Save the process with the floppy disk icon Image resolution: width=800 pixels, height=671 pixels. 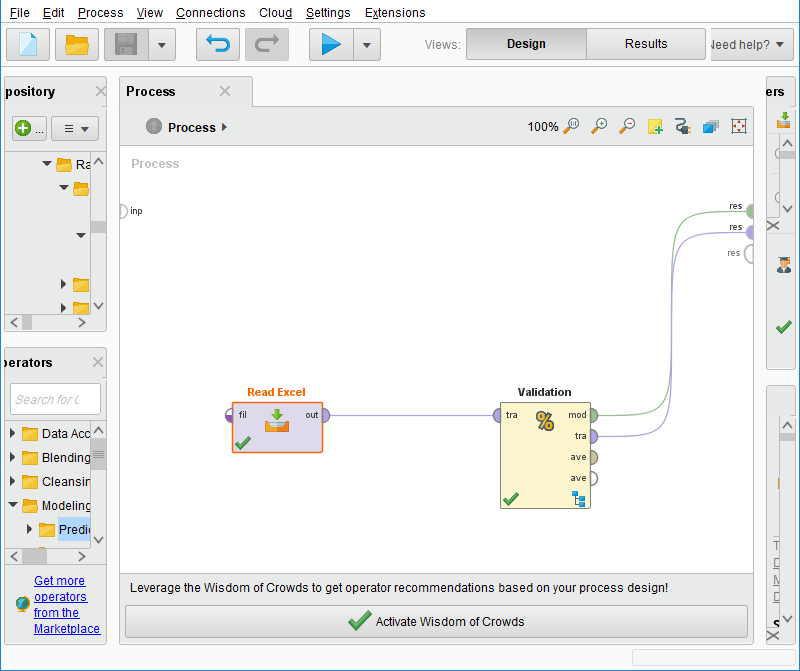(127, 45)
